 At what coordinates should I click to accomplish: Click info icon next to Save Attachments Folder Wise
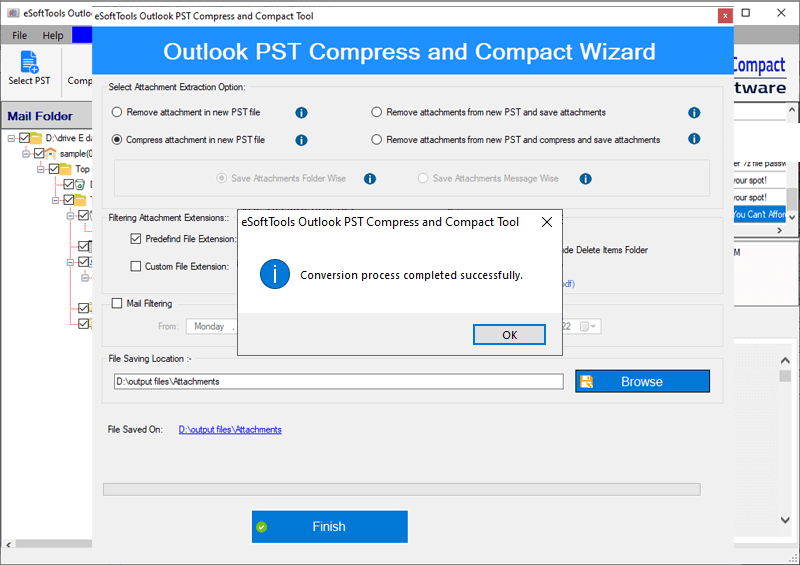click(x=369, y=179)
